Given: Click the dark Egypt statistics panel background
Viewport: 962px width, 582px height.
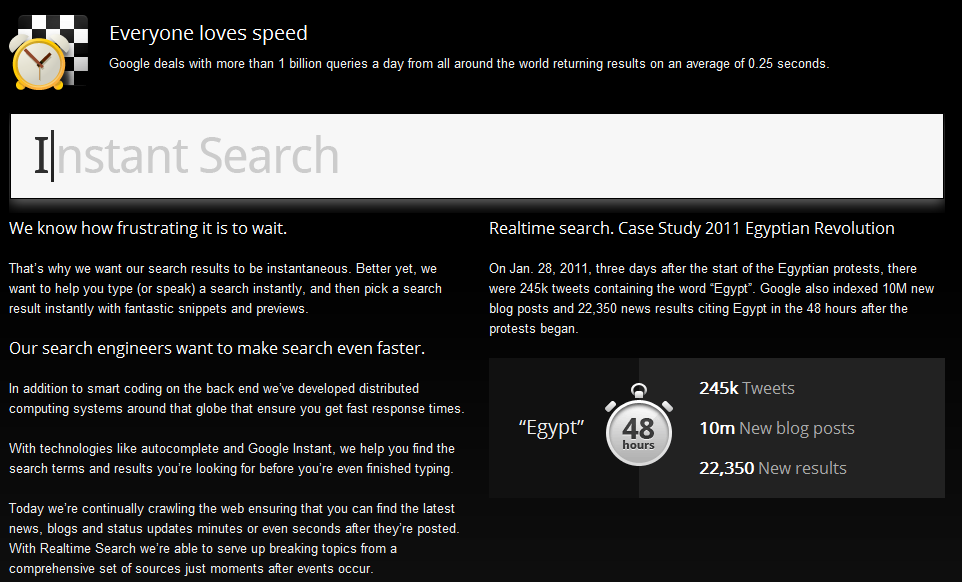Looking at the screenshot, I should tap(717, 427).
